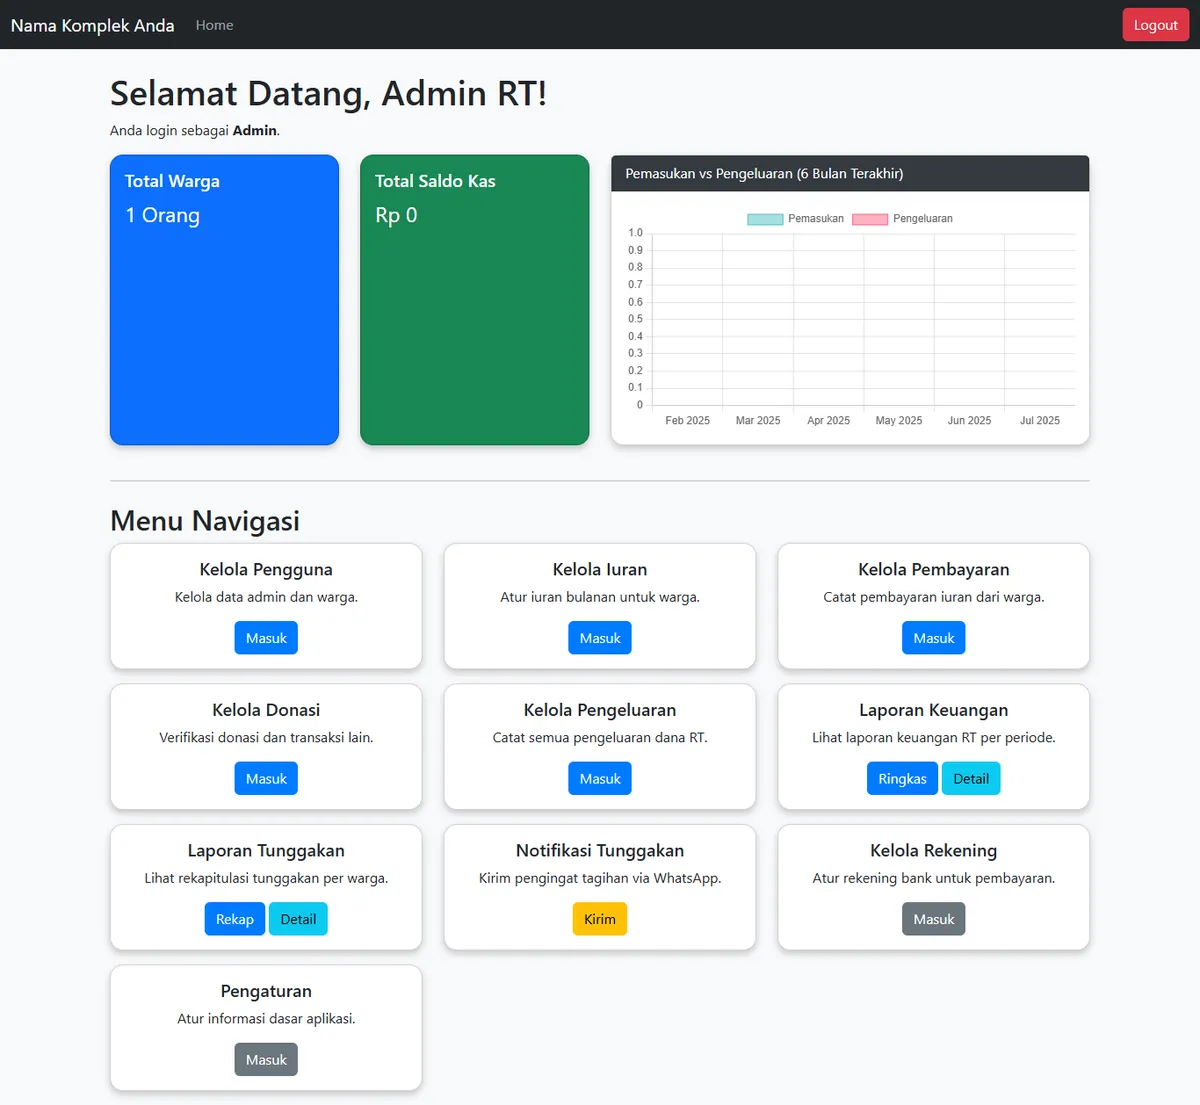This screenshot has width=1200, height=1105.
Task: Open the Home nav link
Action: 214,25
